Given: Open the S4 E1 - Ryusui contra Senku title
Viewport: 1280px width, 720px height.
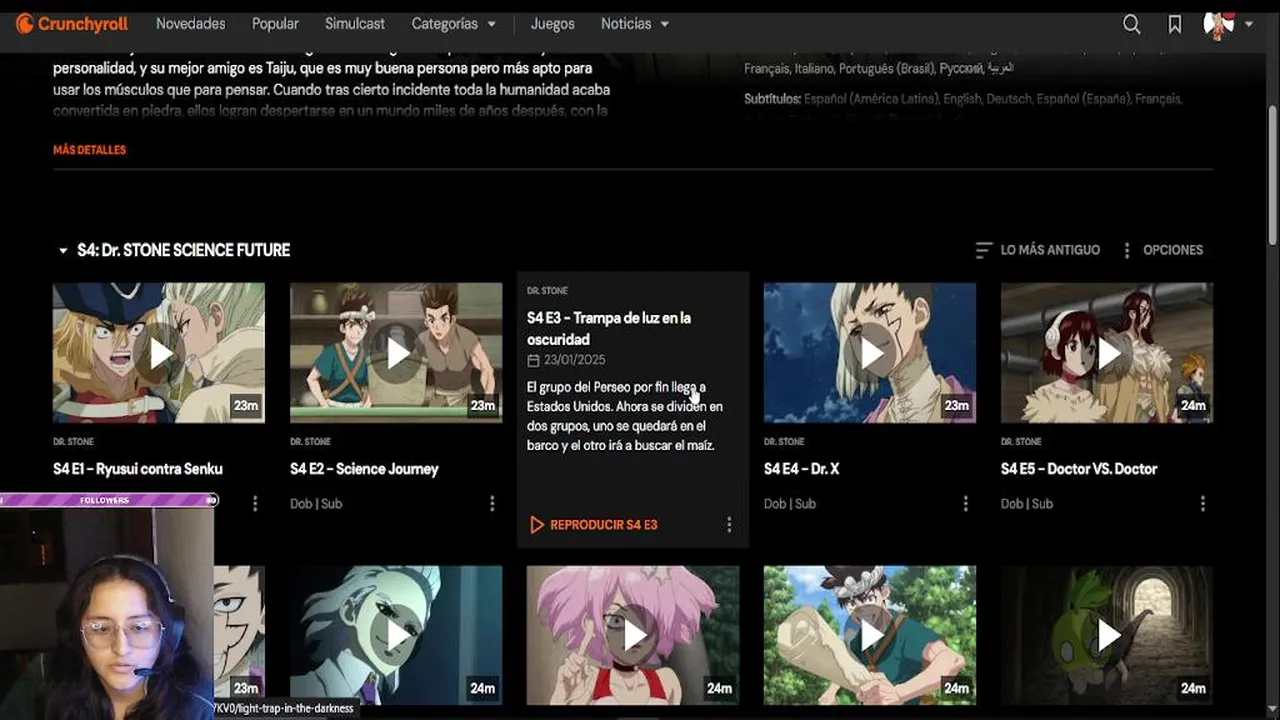Looking at the screenshot, I should pos(138,468).
